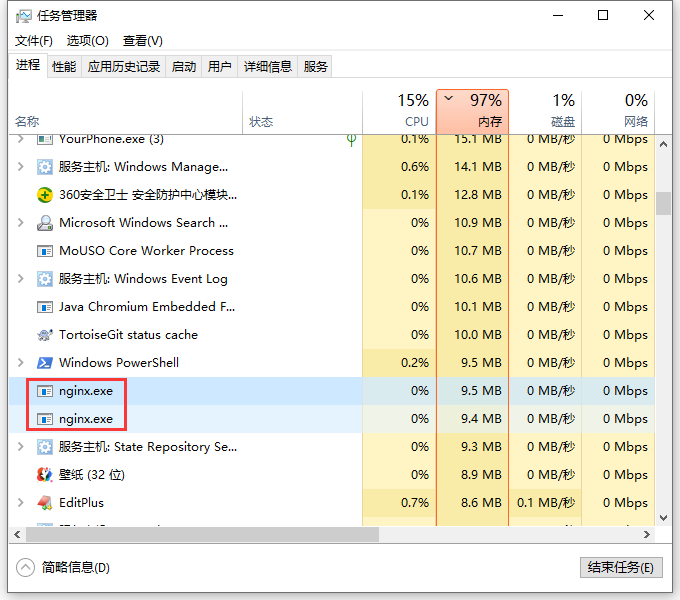Screen dimensions: 680x600
Task: Select the TortoiseGit status cache row text
Action: click(128, 335)
